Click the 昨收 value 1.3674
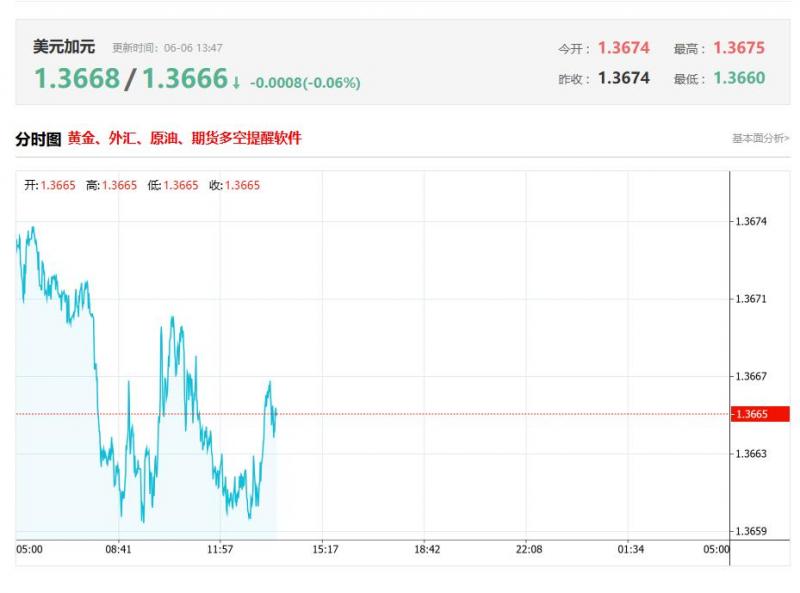The height and width of the screenshot is (593, 800). coord(624,78)
